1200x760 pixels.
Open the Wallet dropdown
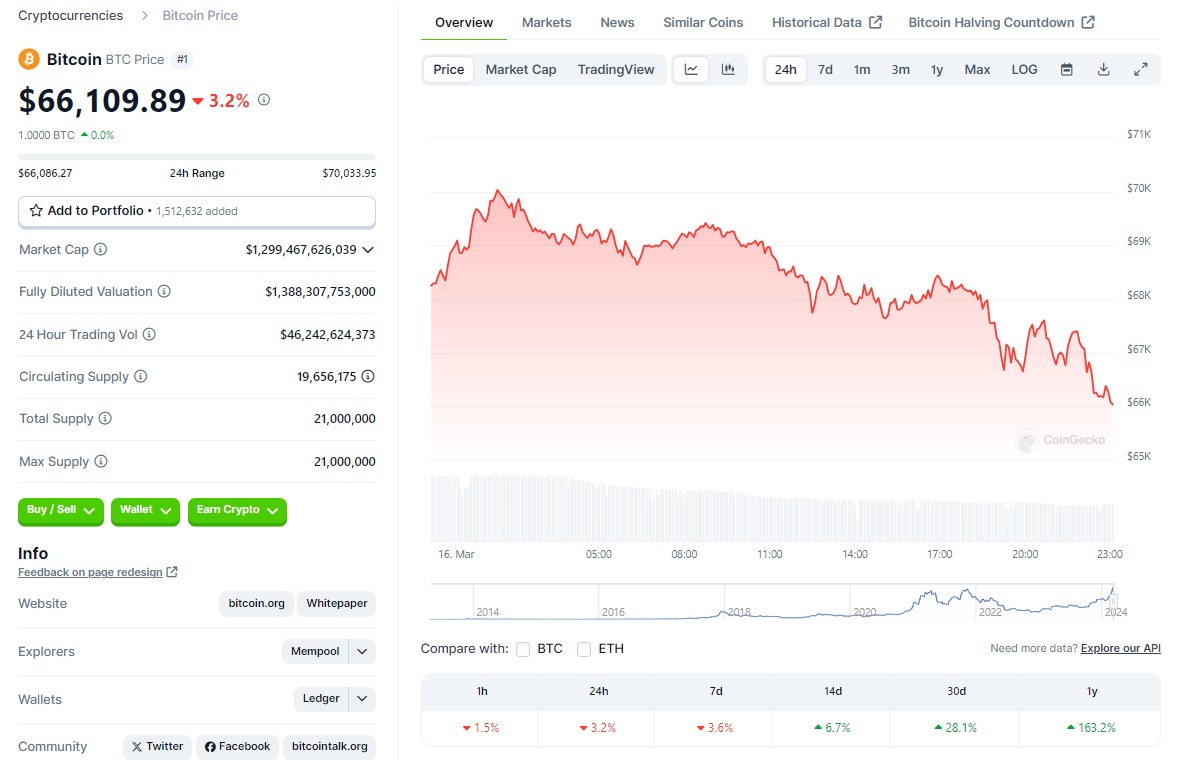[x=145, y=511]
